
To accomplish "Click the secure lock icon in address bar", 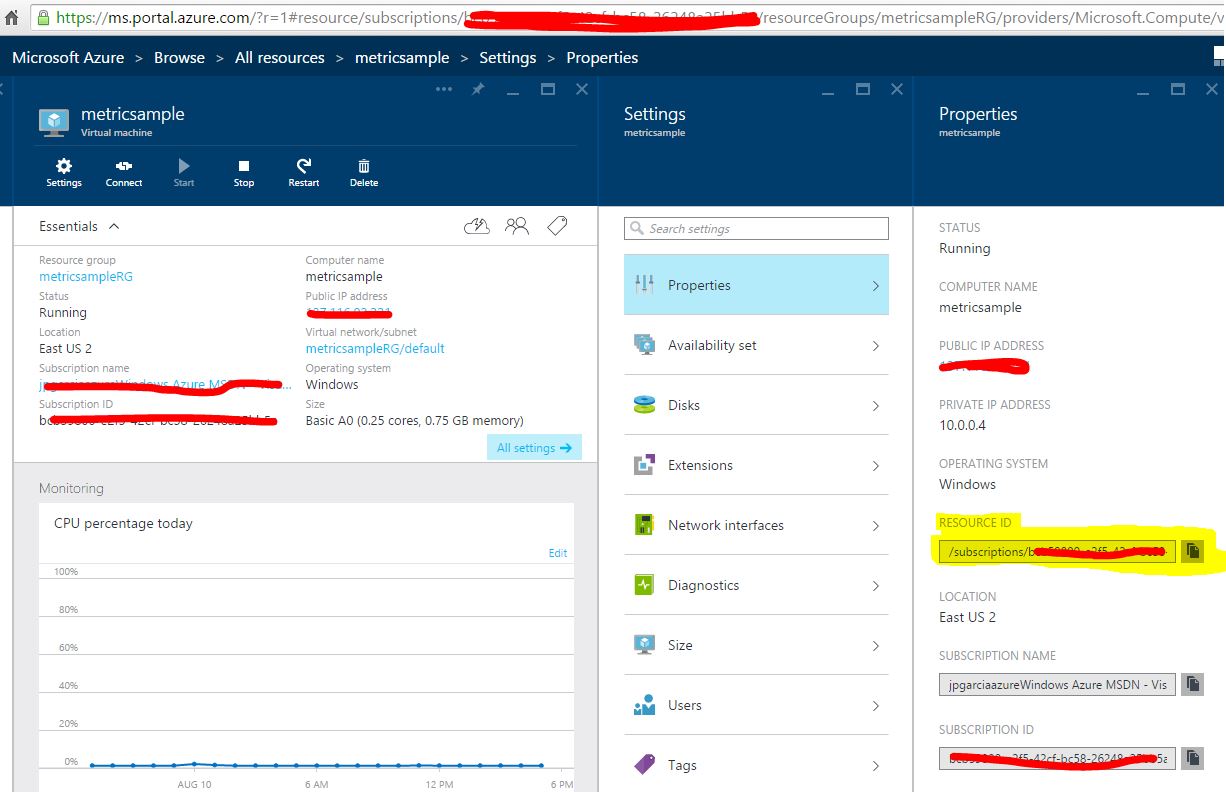I will 43,17.
